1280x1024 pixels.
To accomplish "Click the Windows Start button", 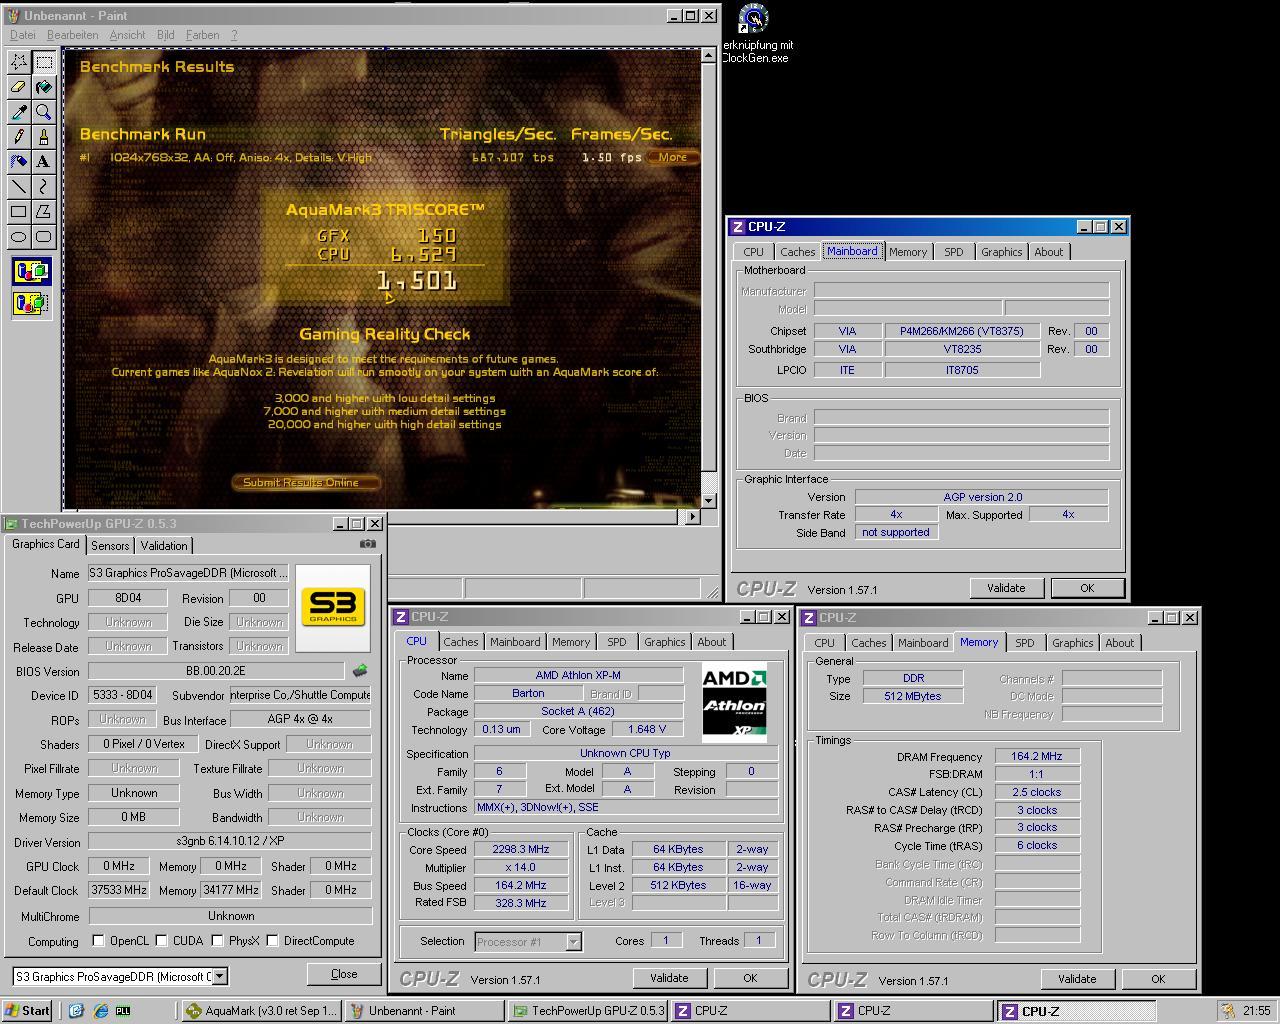I will tap(28, 1011).
